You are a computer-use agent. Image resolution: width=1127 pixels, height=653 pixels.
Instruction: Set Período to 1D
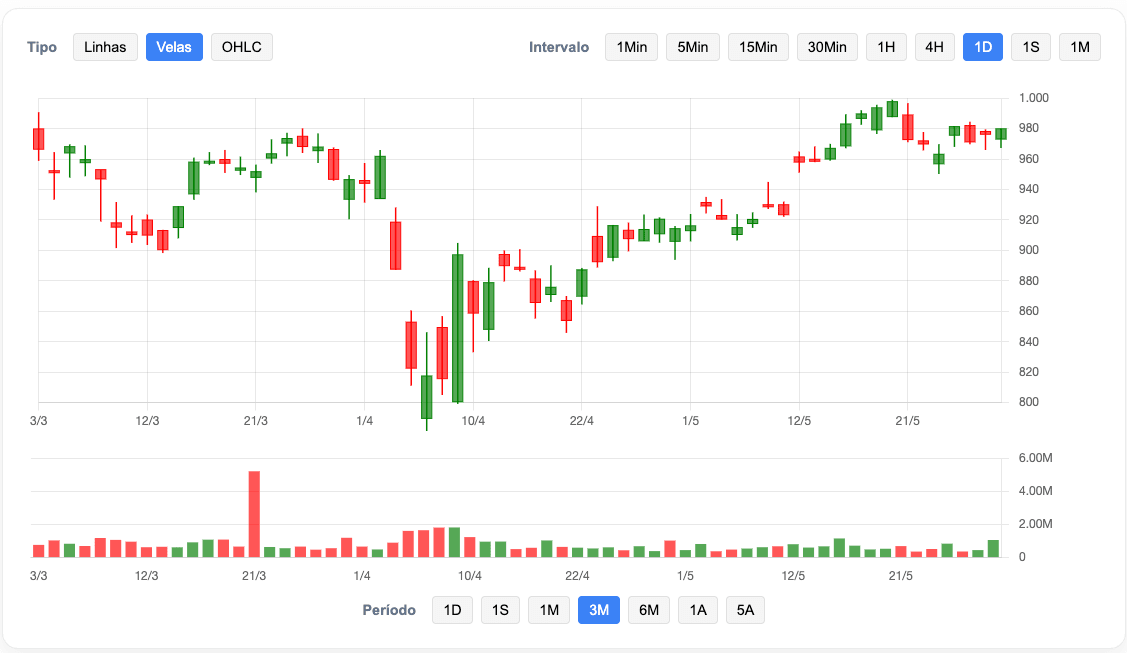coord(452,610)
